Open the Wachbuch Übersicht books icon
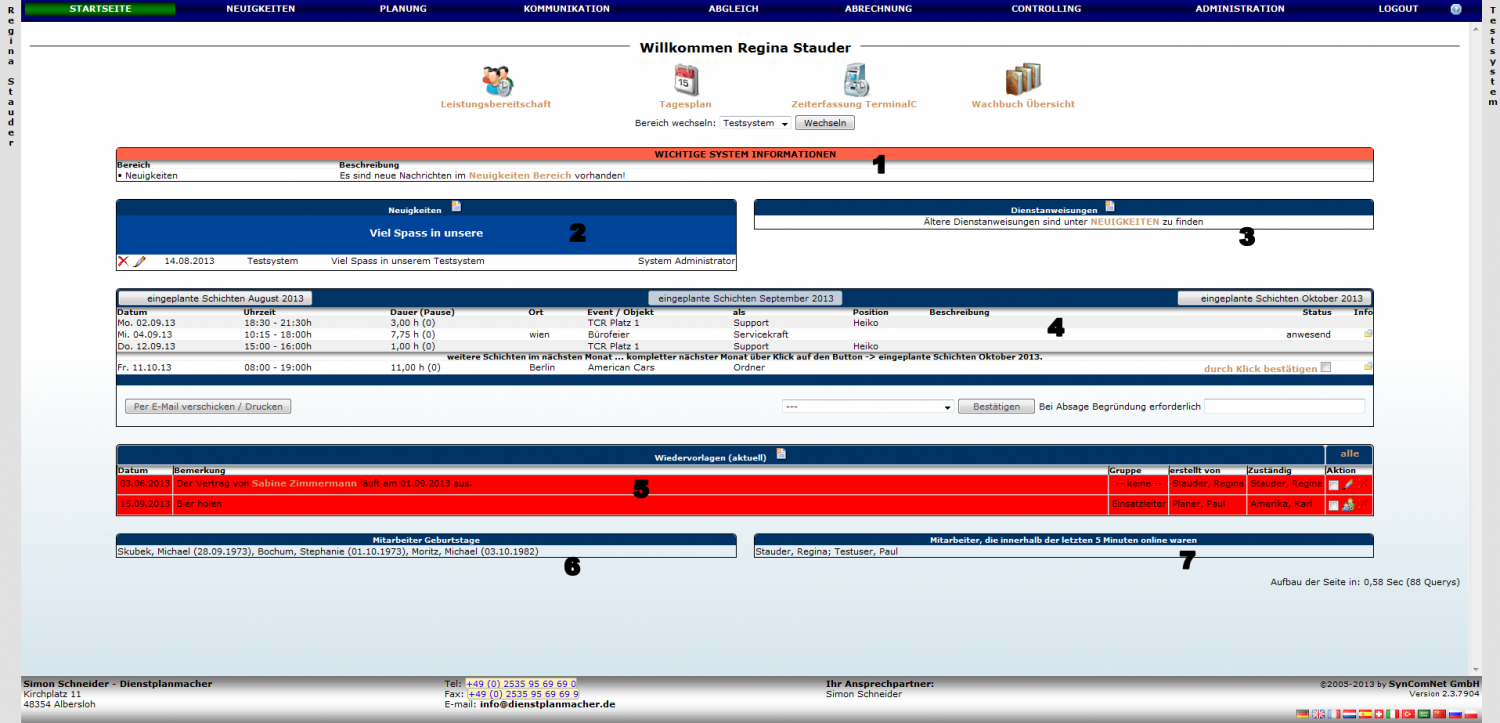This screenshot has height=723, width=1500. pos(1023,79)
